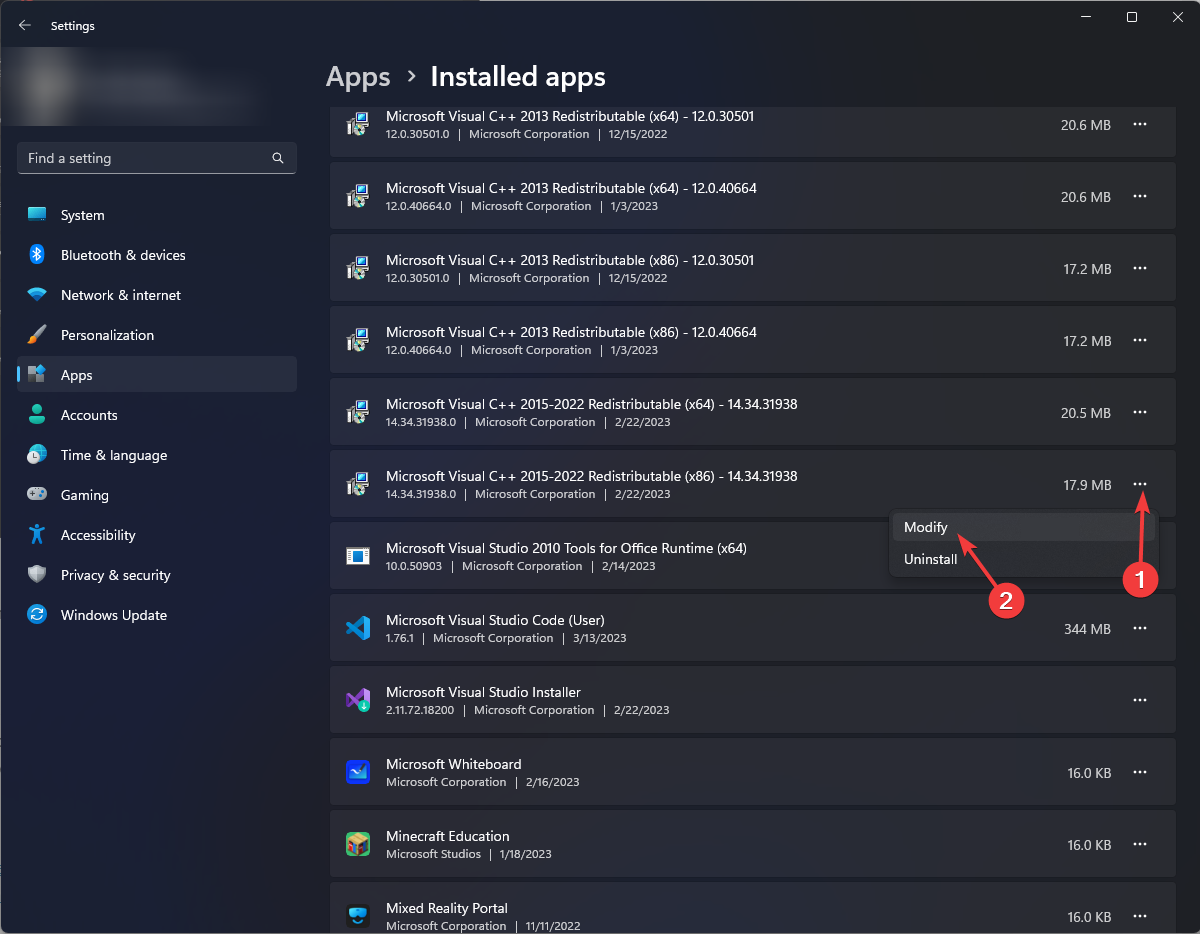Close the Settings window
Image resolution: width=1200 pixels, height=934 pixels.
tap(1177, 17)
